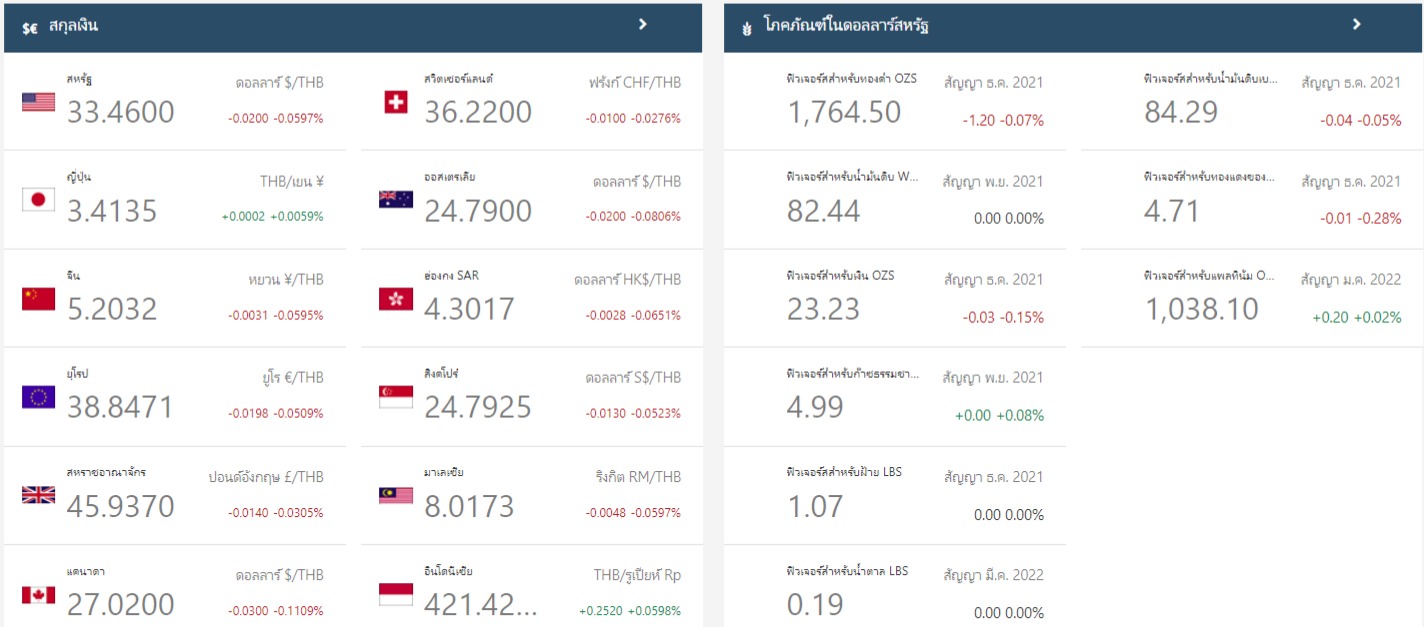Click the wheat commodities header icon
The width and height of the screenshot is (1424, 627).
click(x=746, y=28)
